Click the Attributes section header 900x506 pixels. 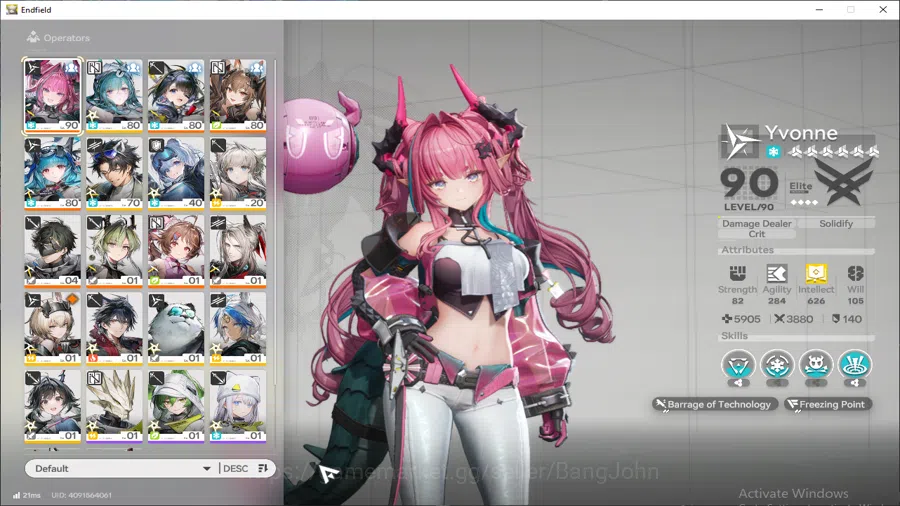(x=747, y=250)
